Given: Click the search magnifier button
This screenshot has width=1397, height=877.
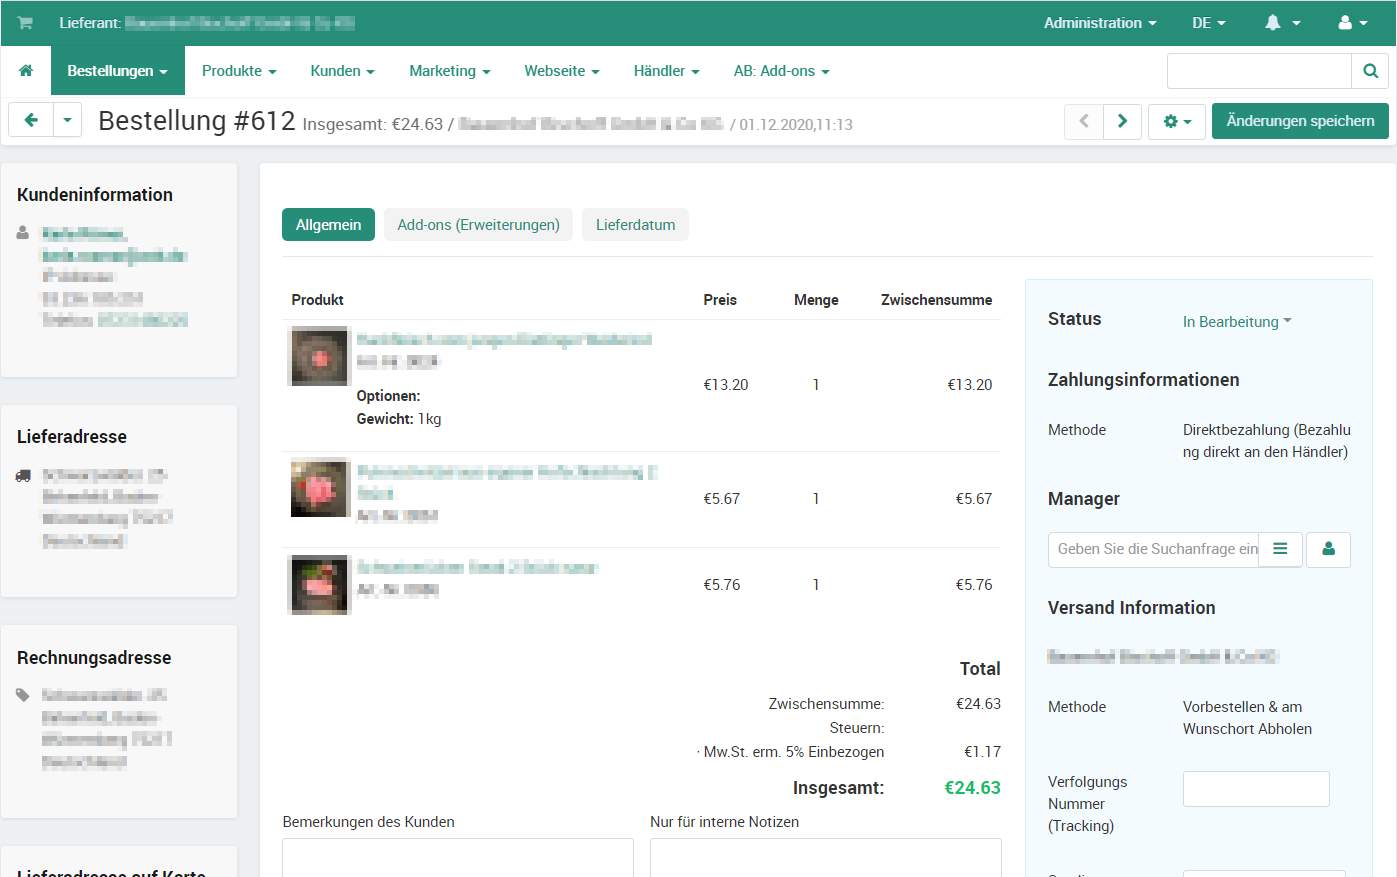Looking at the screenshot, I should [x=1370, y=71].
